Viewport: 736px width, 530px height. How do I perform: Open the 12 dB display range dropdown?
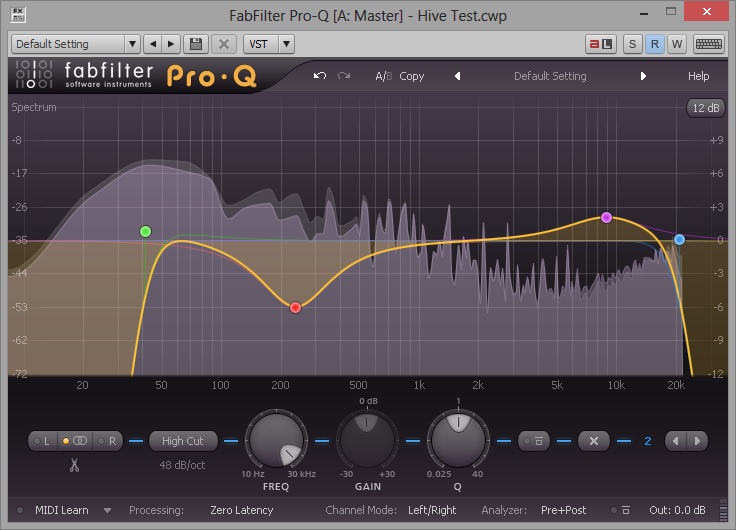(705, 108)
